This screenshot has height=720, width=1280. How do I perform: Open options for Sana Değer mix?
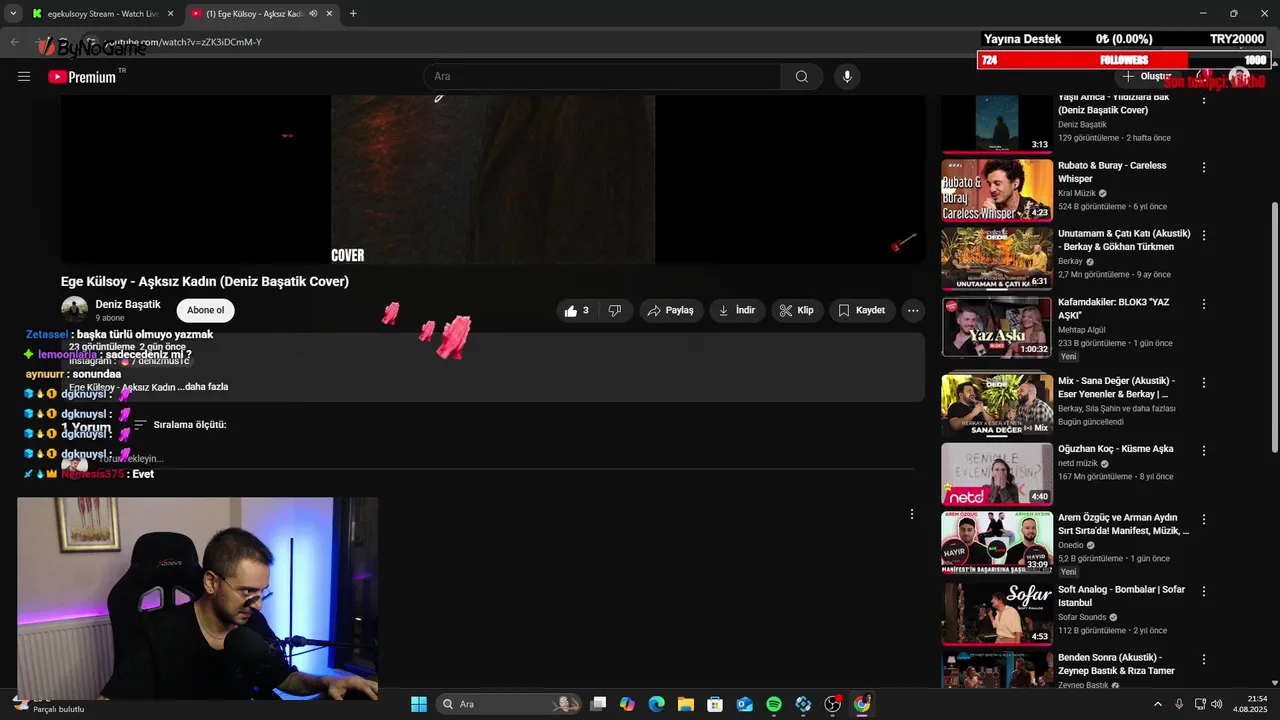[x=1204, y=383]
